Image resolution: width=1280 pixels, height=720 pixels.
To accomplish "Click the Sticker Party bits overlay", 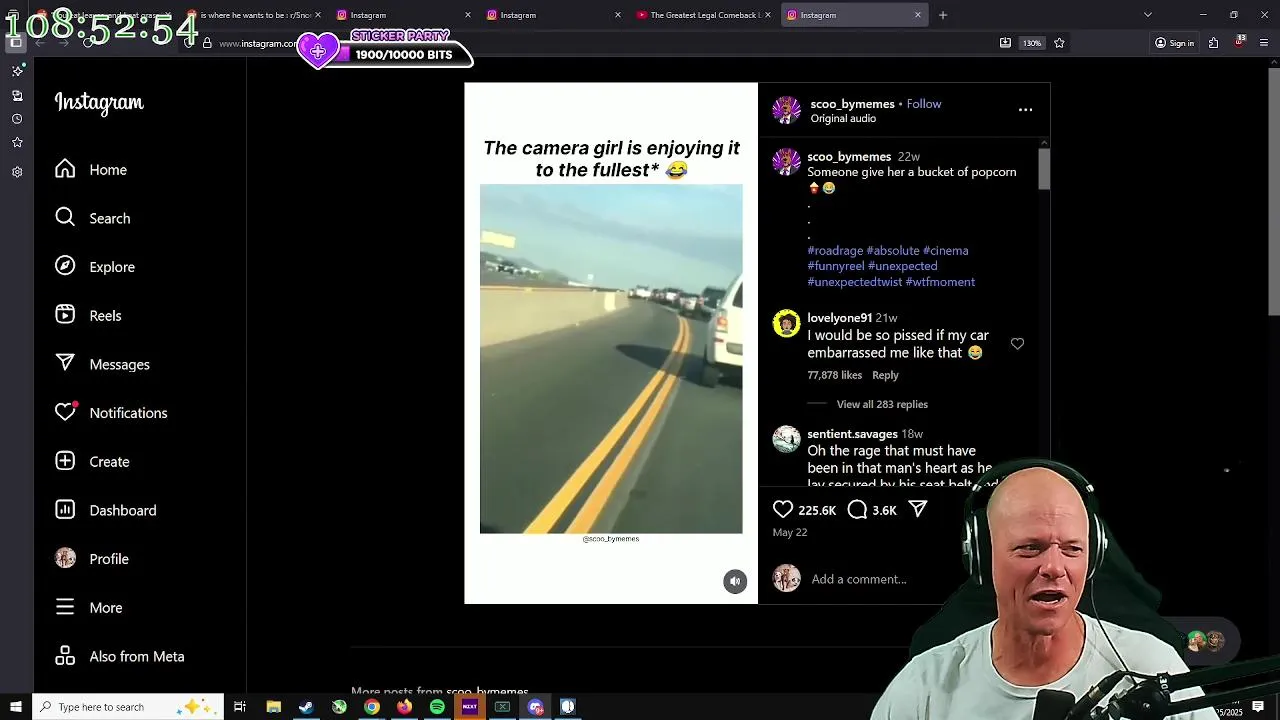I will (385, 47).
